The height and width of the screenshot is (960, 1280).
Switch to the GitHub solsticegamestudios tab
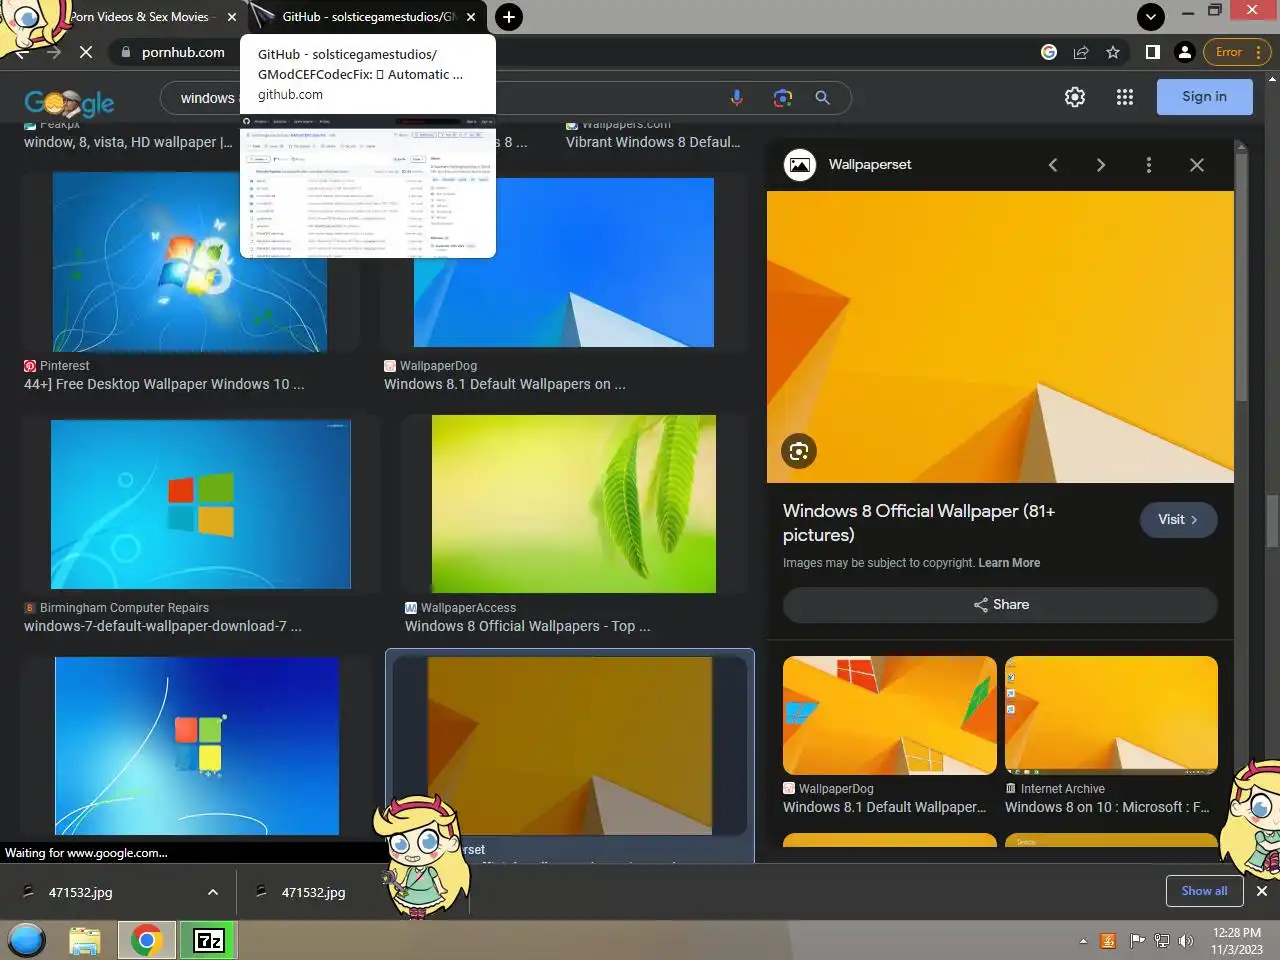[x=366, y=17]
